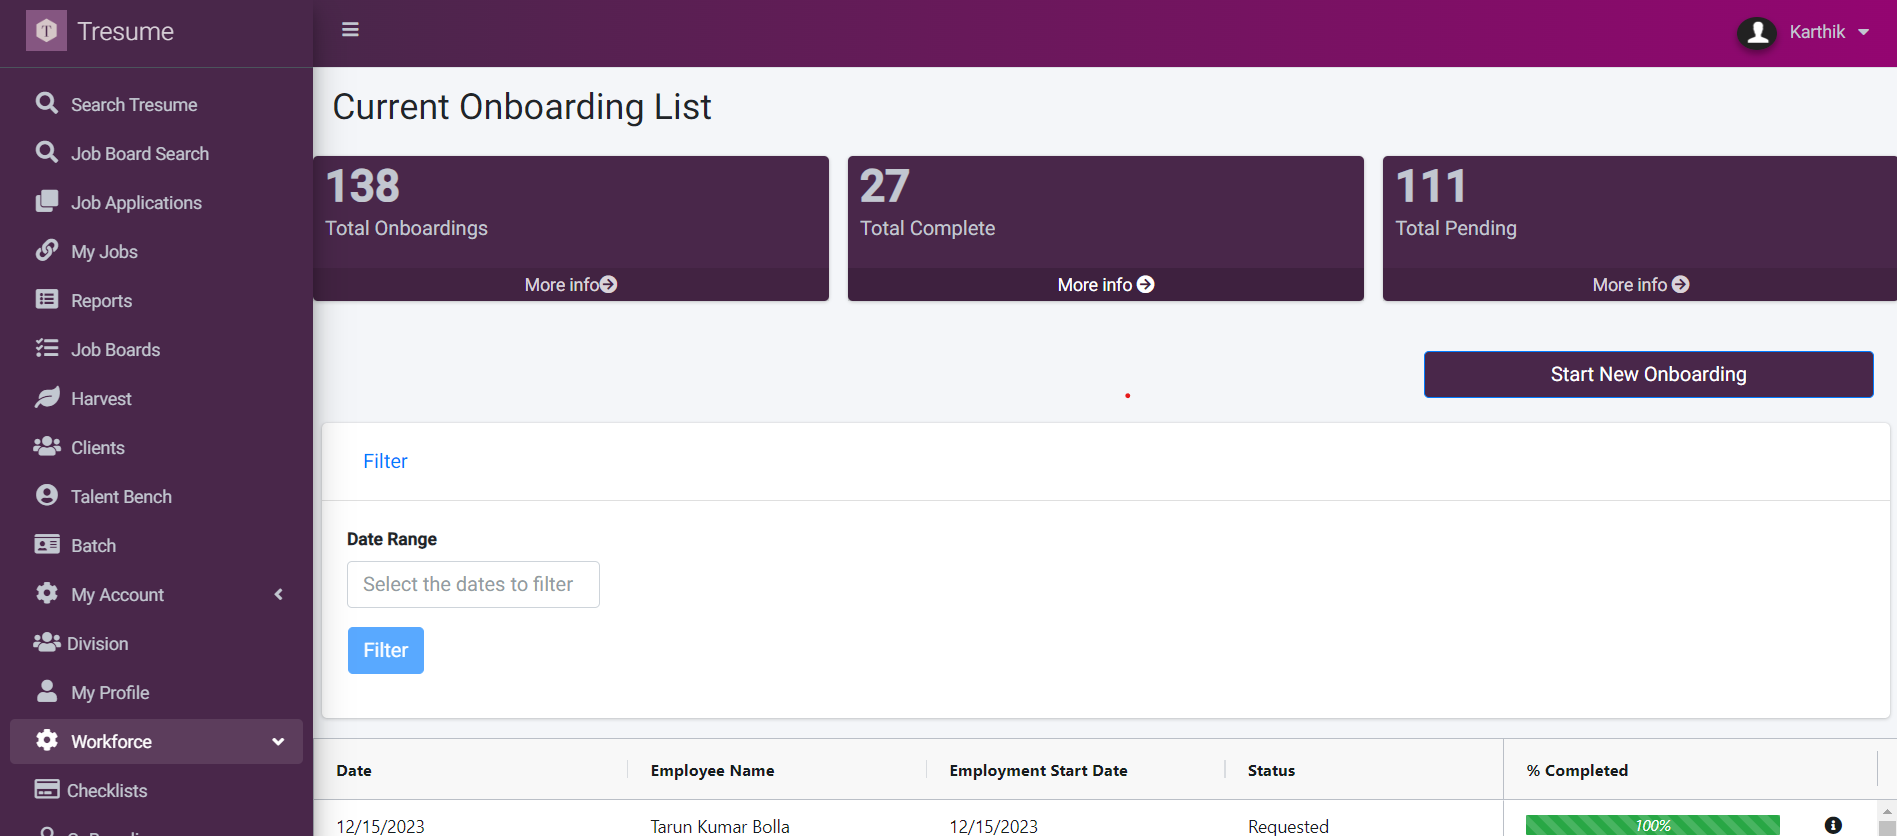The width and height of the screenshot is (1897, 836).
Task: Click the 100% progress bar for Tarun
Action: (x=1653, y=825)
